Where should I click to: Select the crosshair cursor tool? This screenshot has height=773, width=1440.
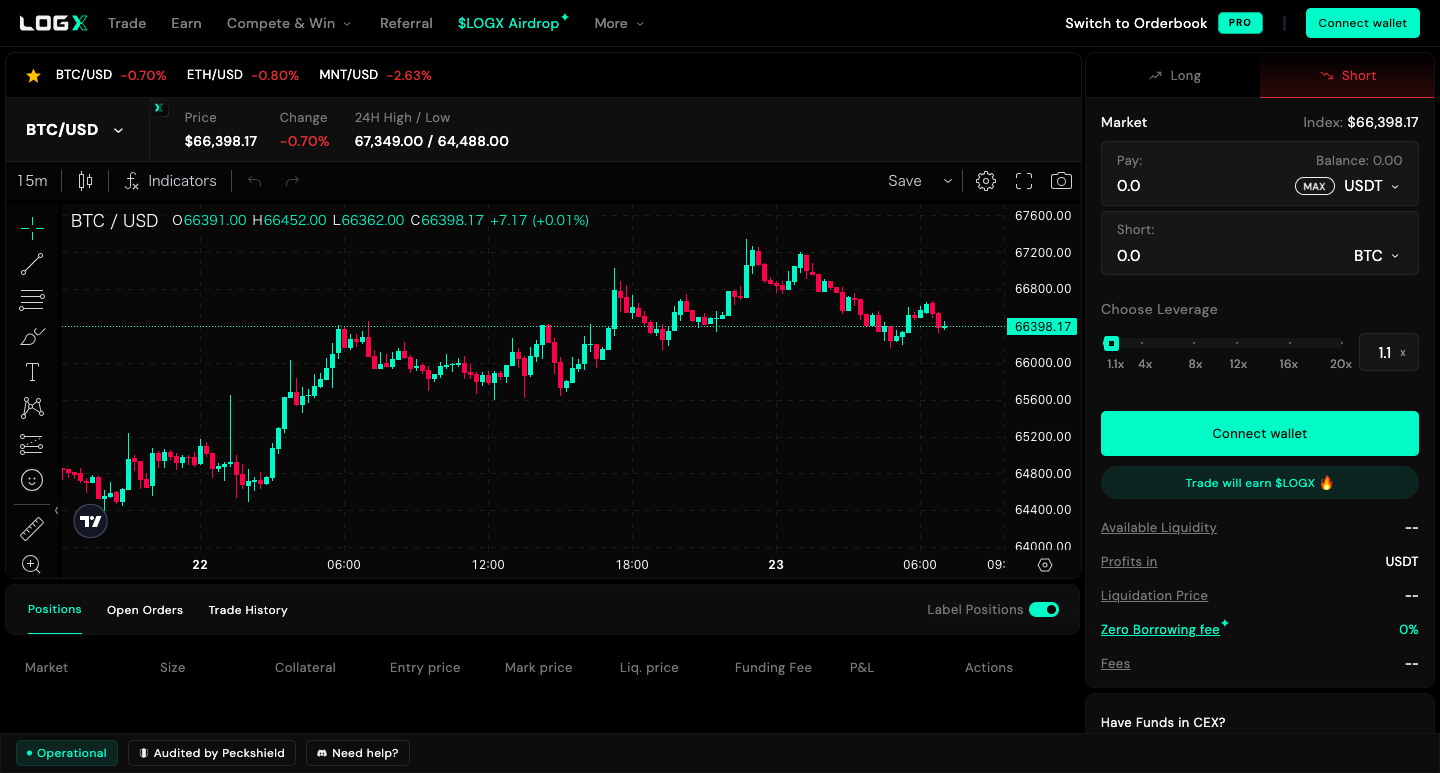pyautogui.click(x=31, y=227)
